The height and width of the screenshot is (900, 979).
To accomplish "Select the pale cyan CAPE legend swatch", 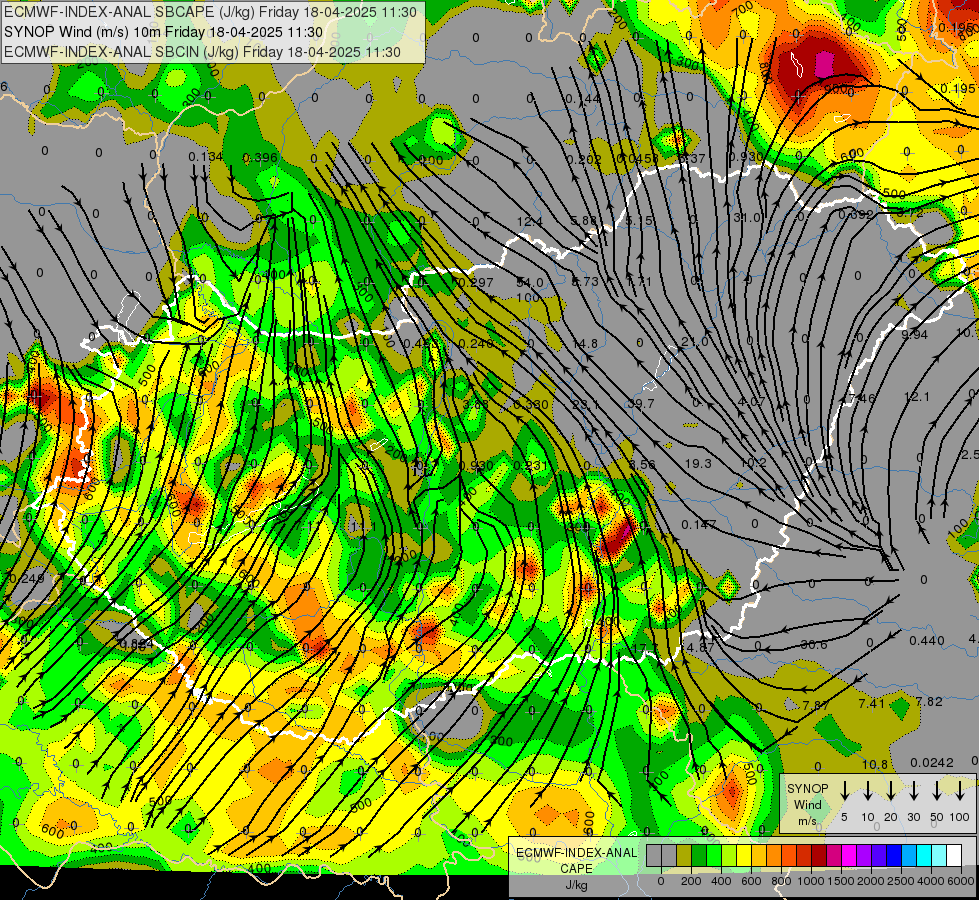I will click(940, 855).
